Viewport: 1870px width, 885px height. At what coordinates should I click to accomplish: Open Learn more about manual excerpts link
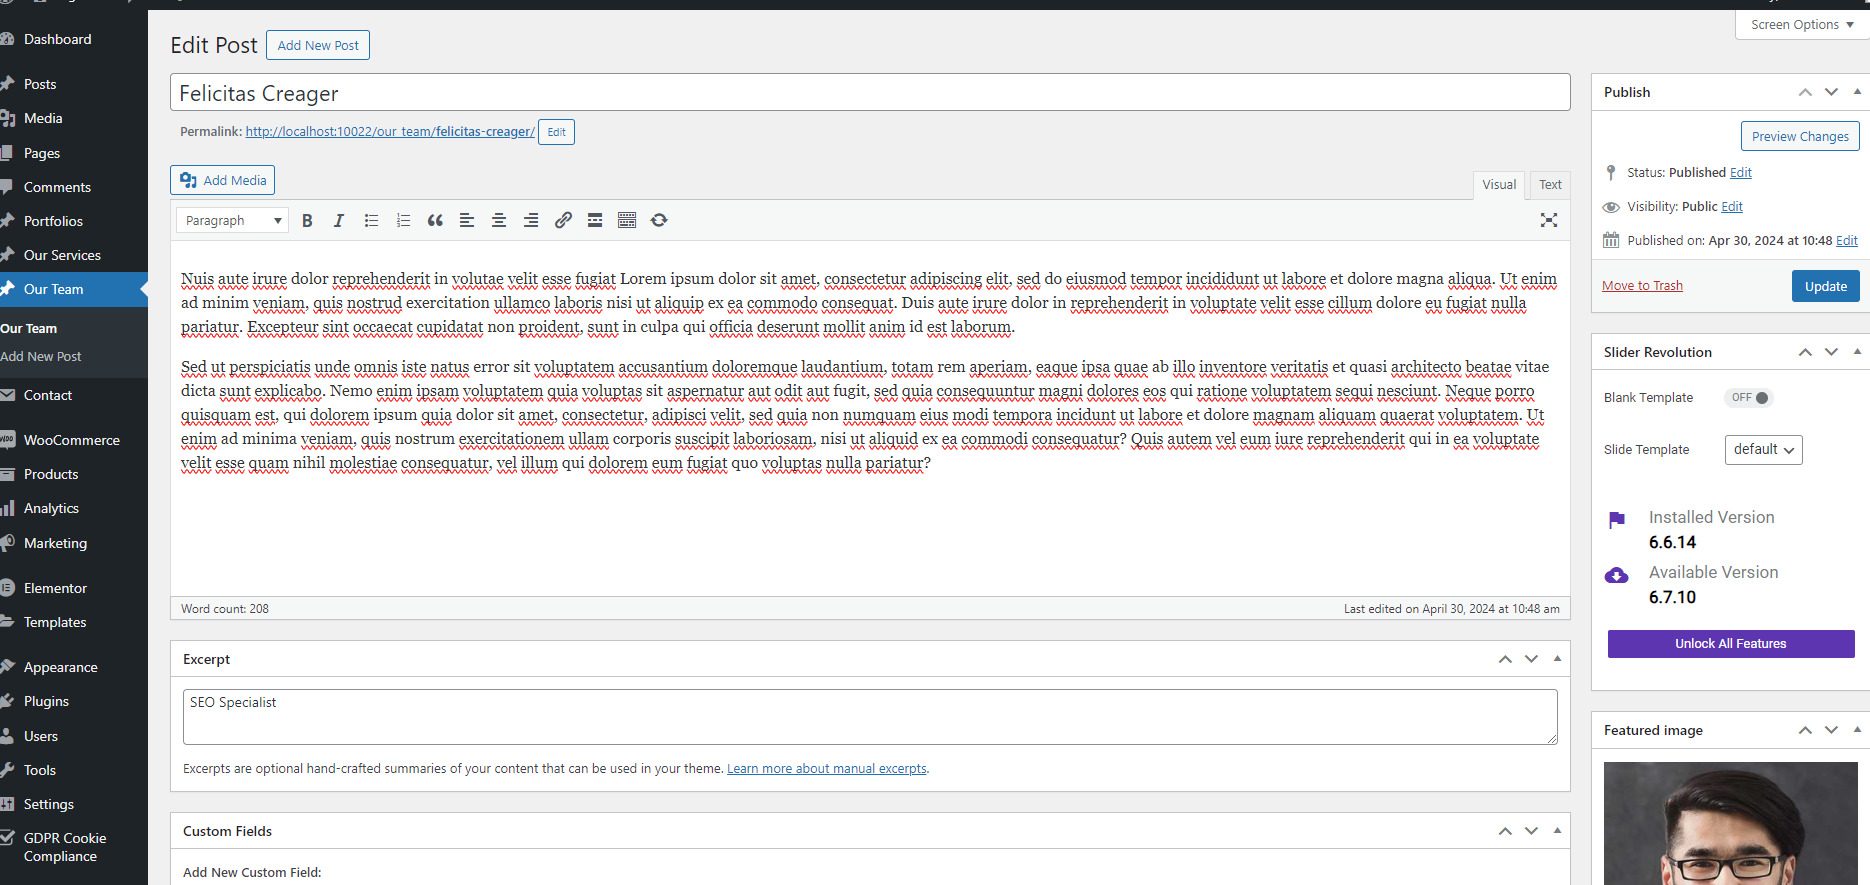(x=827, y=769)
